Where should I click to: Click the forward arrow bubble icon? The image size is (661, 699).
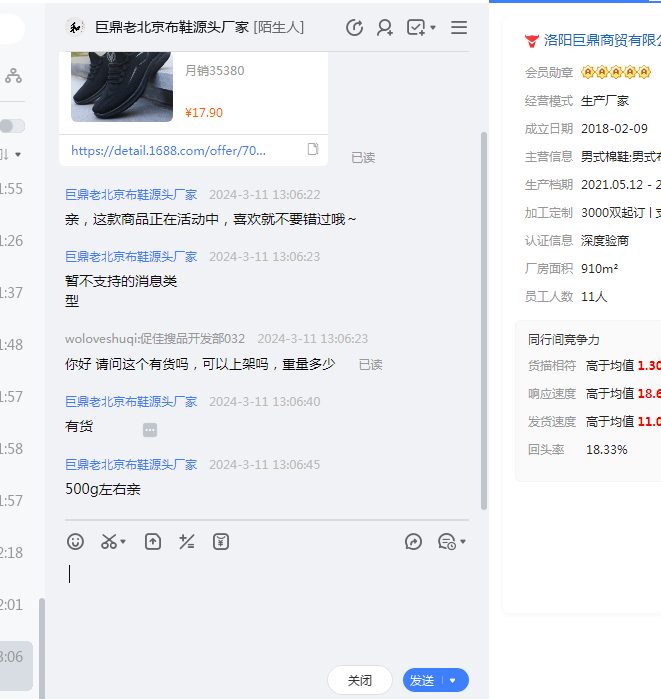coord(413,541)
